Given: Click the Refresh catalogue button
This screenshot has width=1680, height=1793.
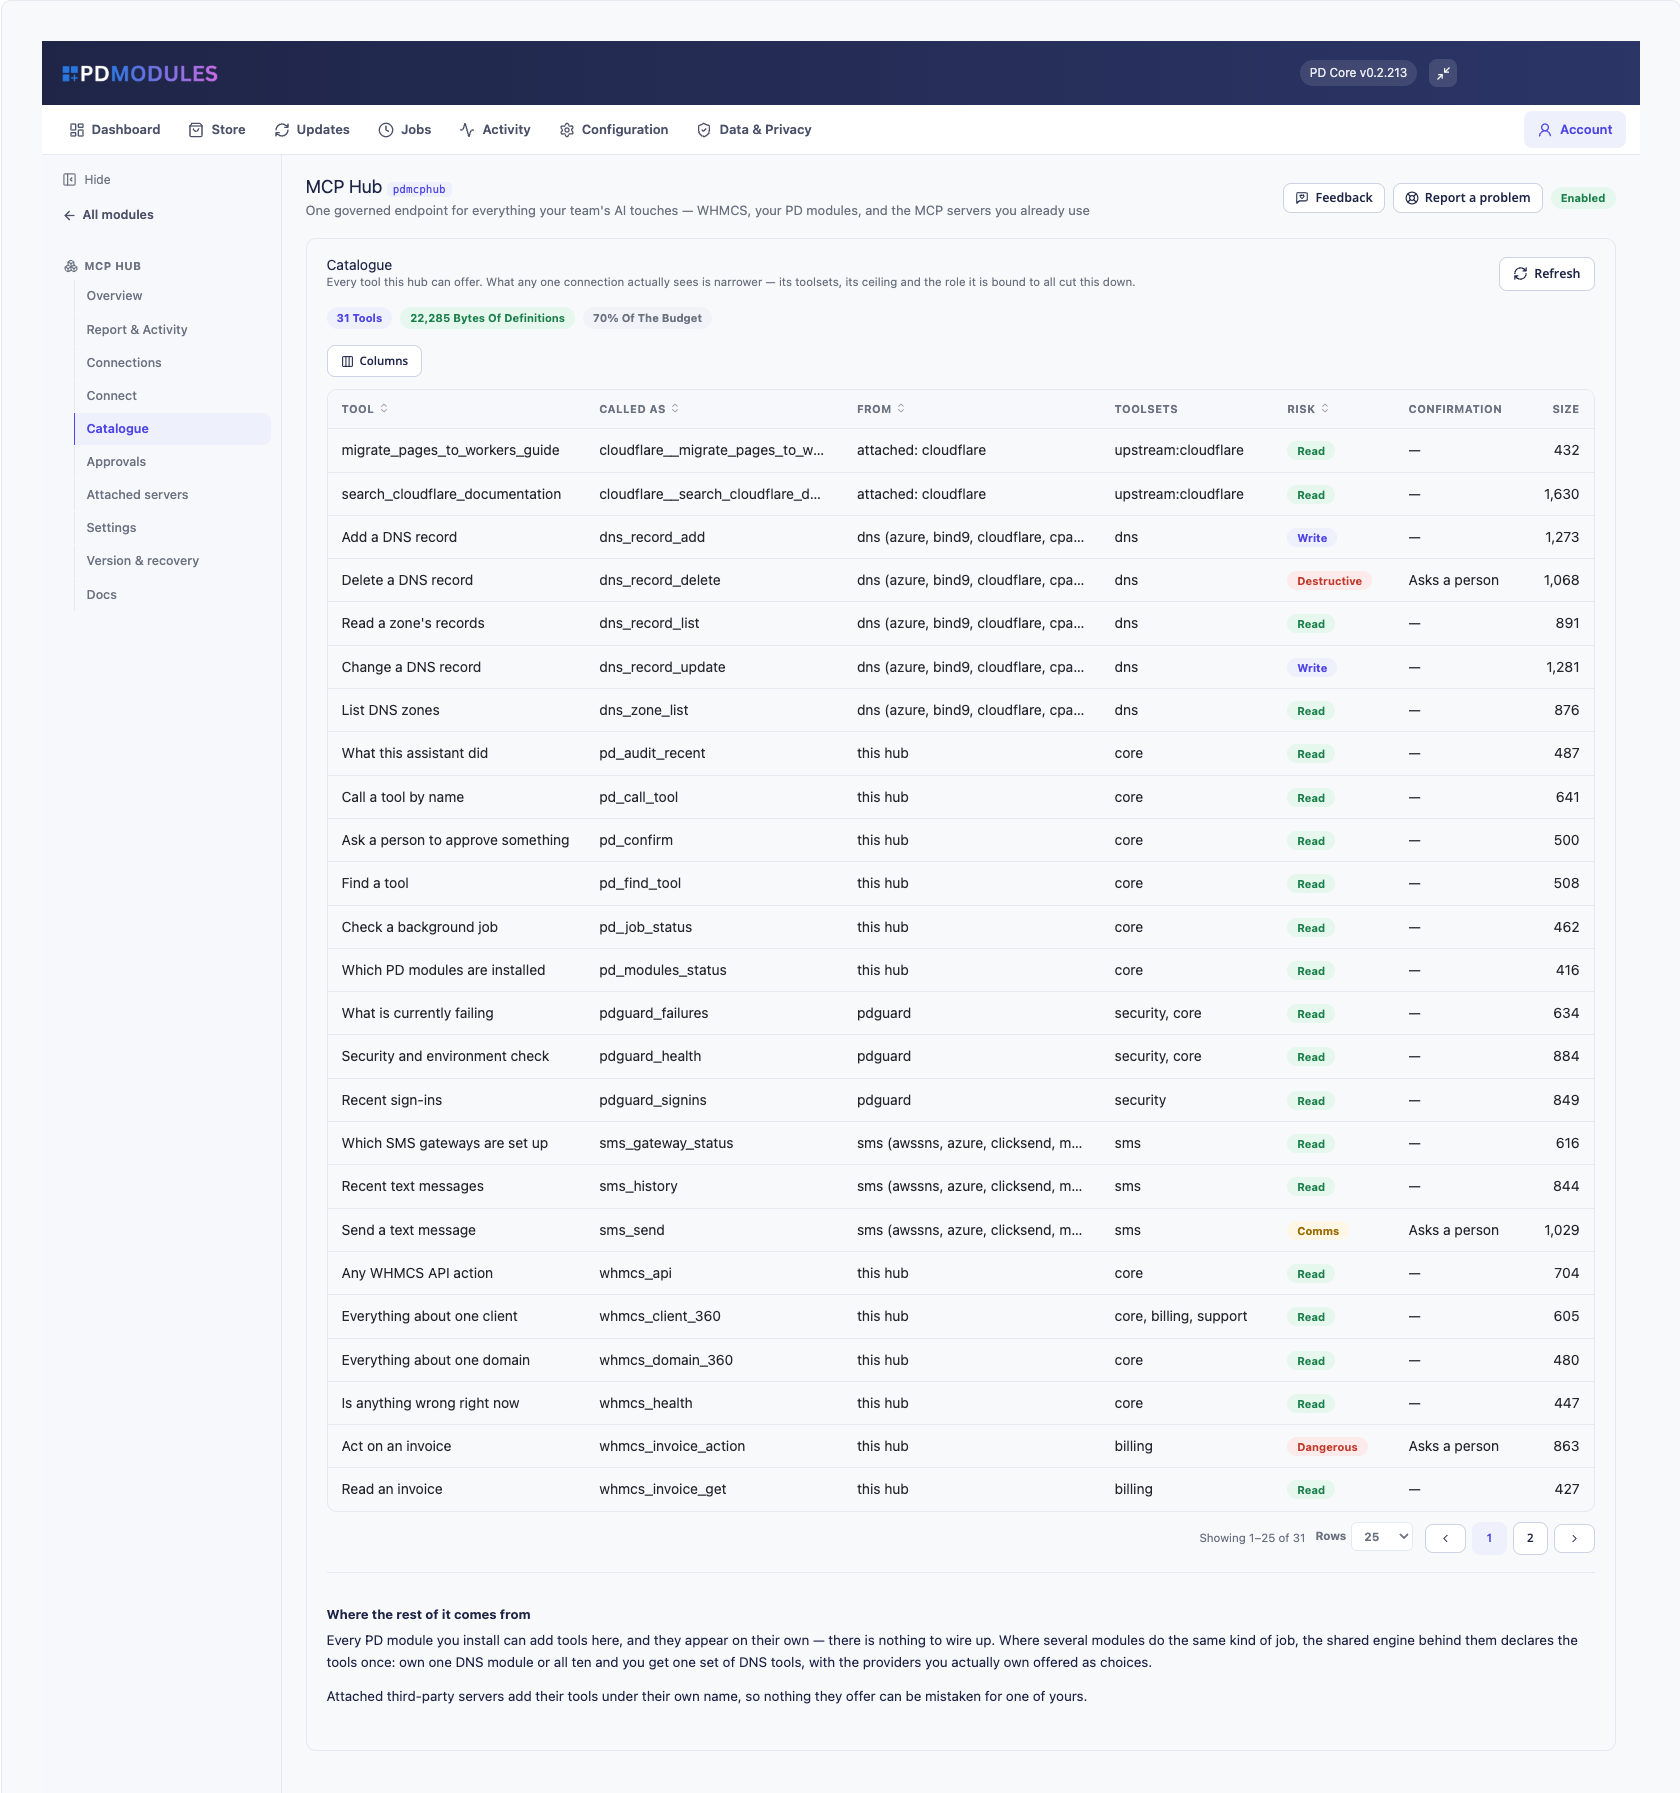Looking at the screenshot, I should pyautogui.click(x=1546, y=274).
